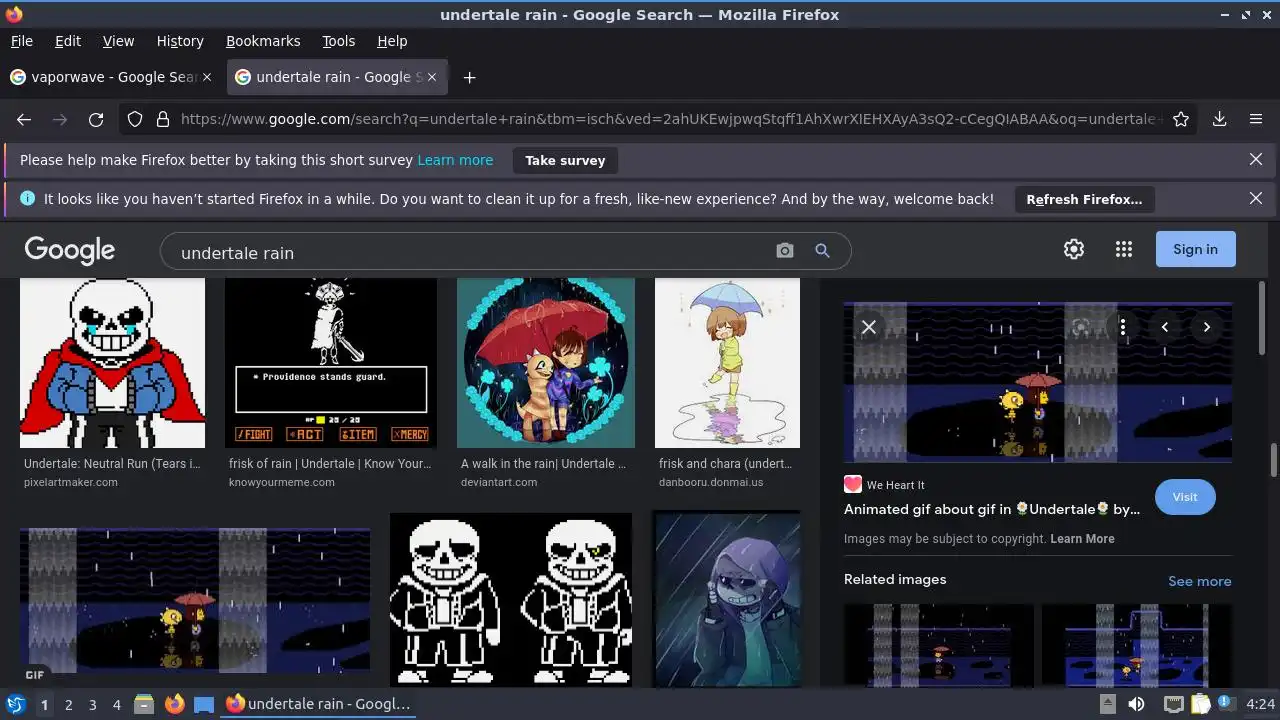Image resolution: width=1280 pixels, height=720 pixels.
Task: Click the knowyourmeme.com source text
Action: (282, 482)
